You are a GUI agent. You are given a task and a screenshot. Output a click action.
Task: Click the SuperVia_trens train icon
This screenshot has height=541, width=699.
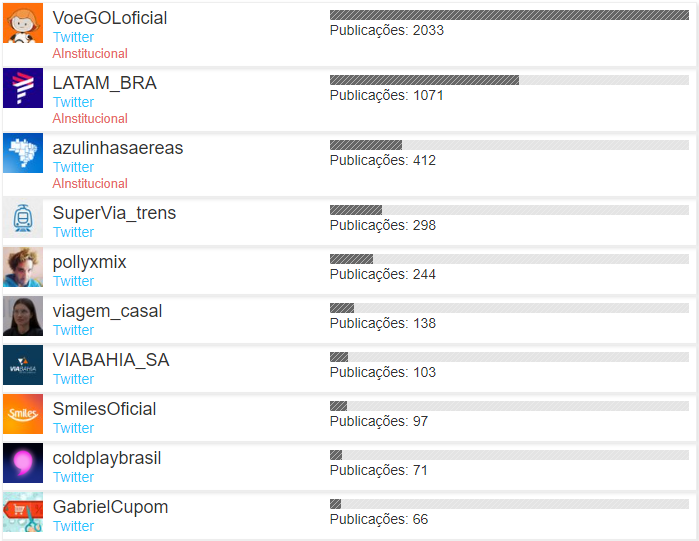(x=23, y=218)
